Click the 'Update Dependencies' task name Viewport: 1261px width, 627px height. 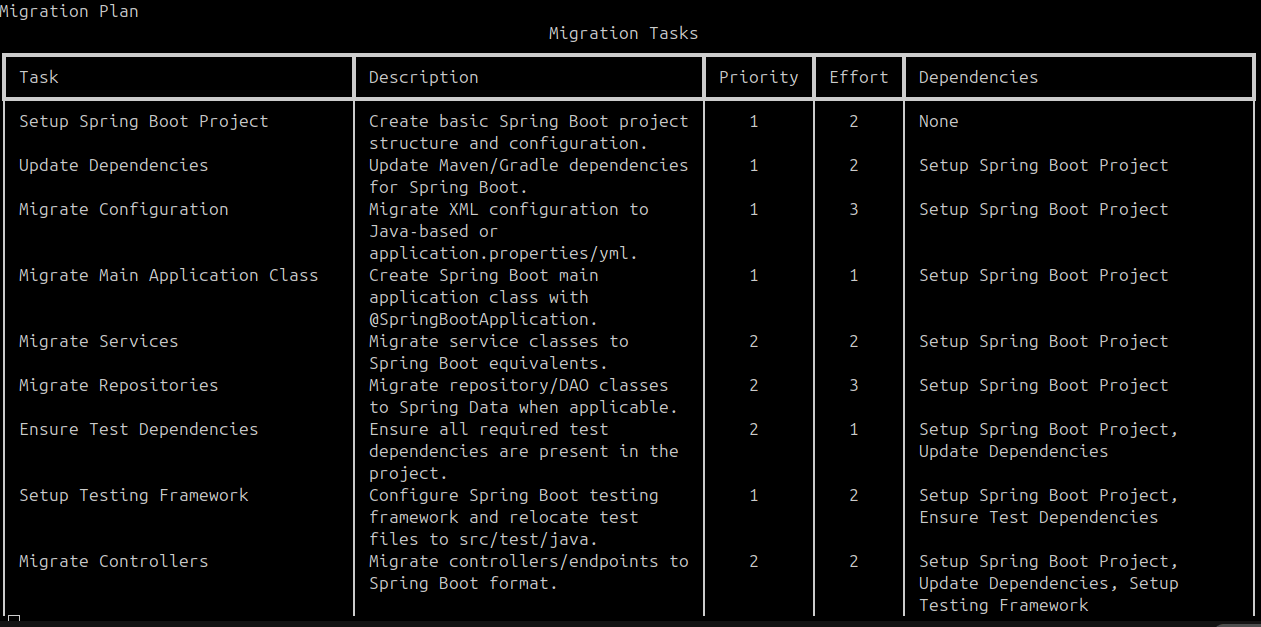click(x=114, y=165)
